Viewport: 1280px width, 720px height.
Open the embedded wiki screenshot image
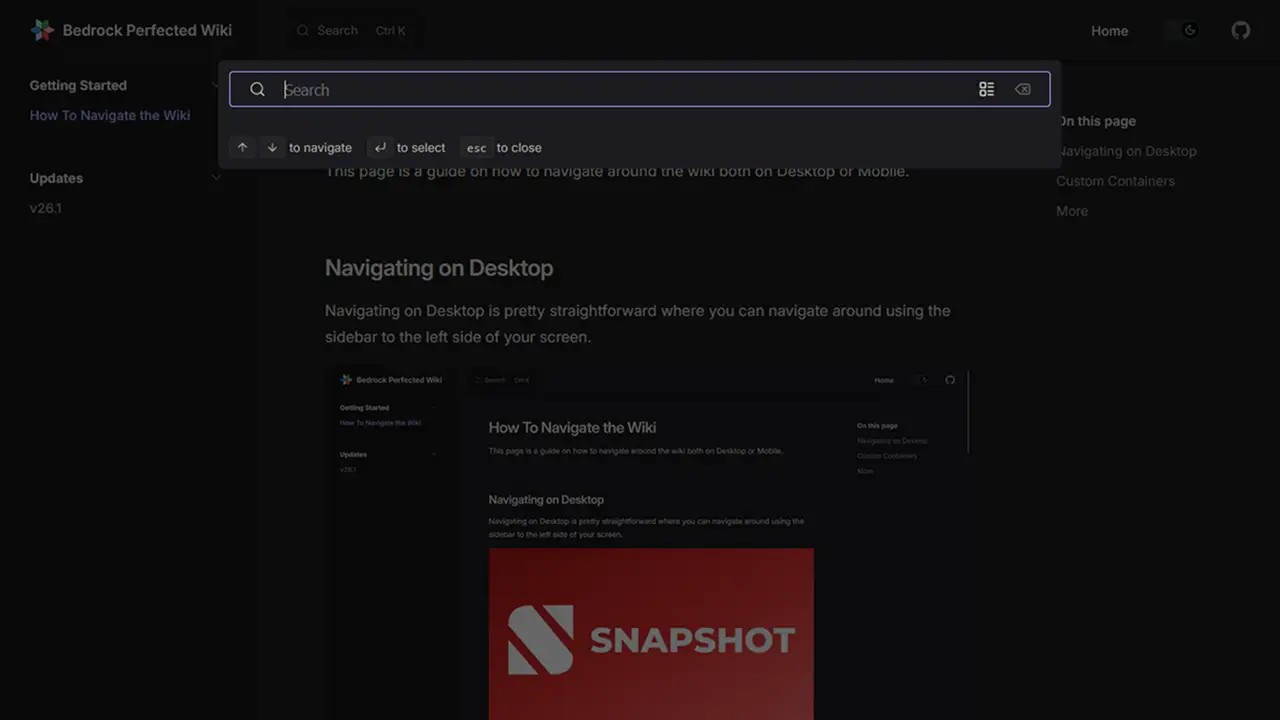coord(647,545)
